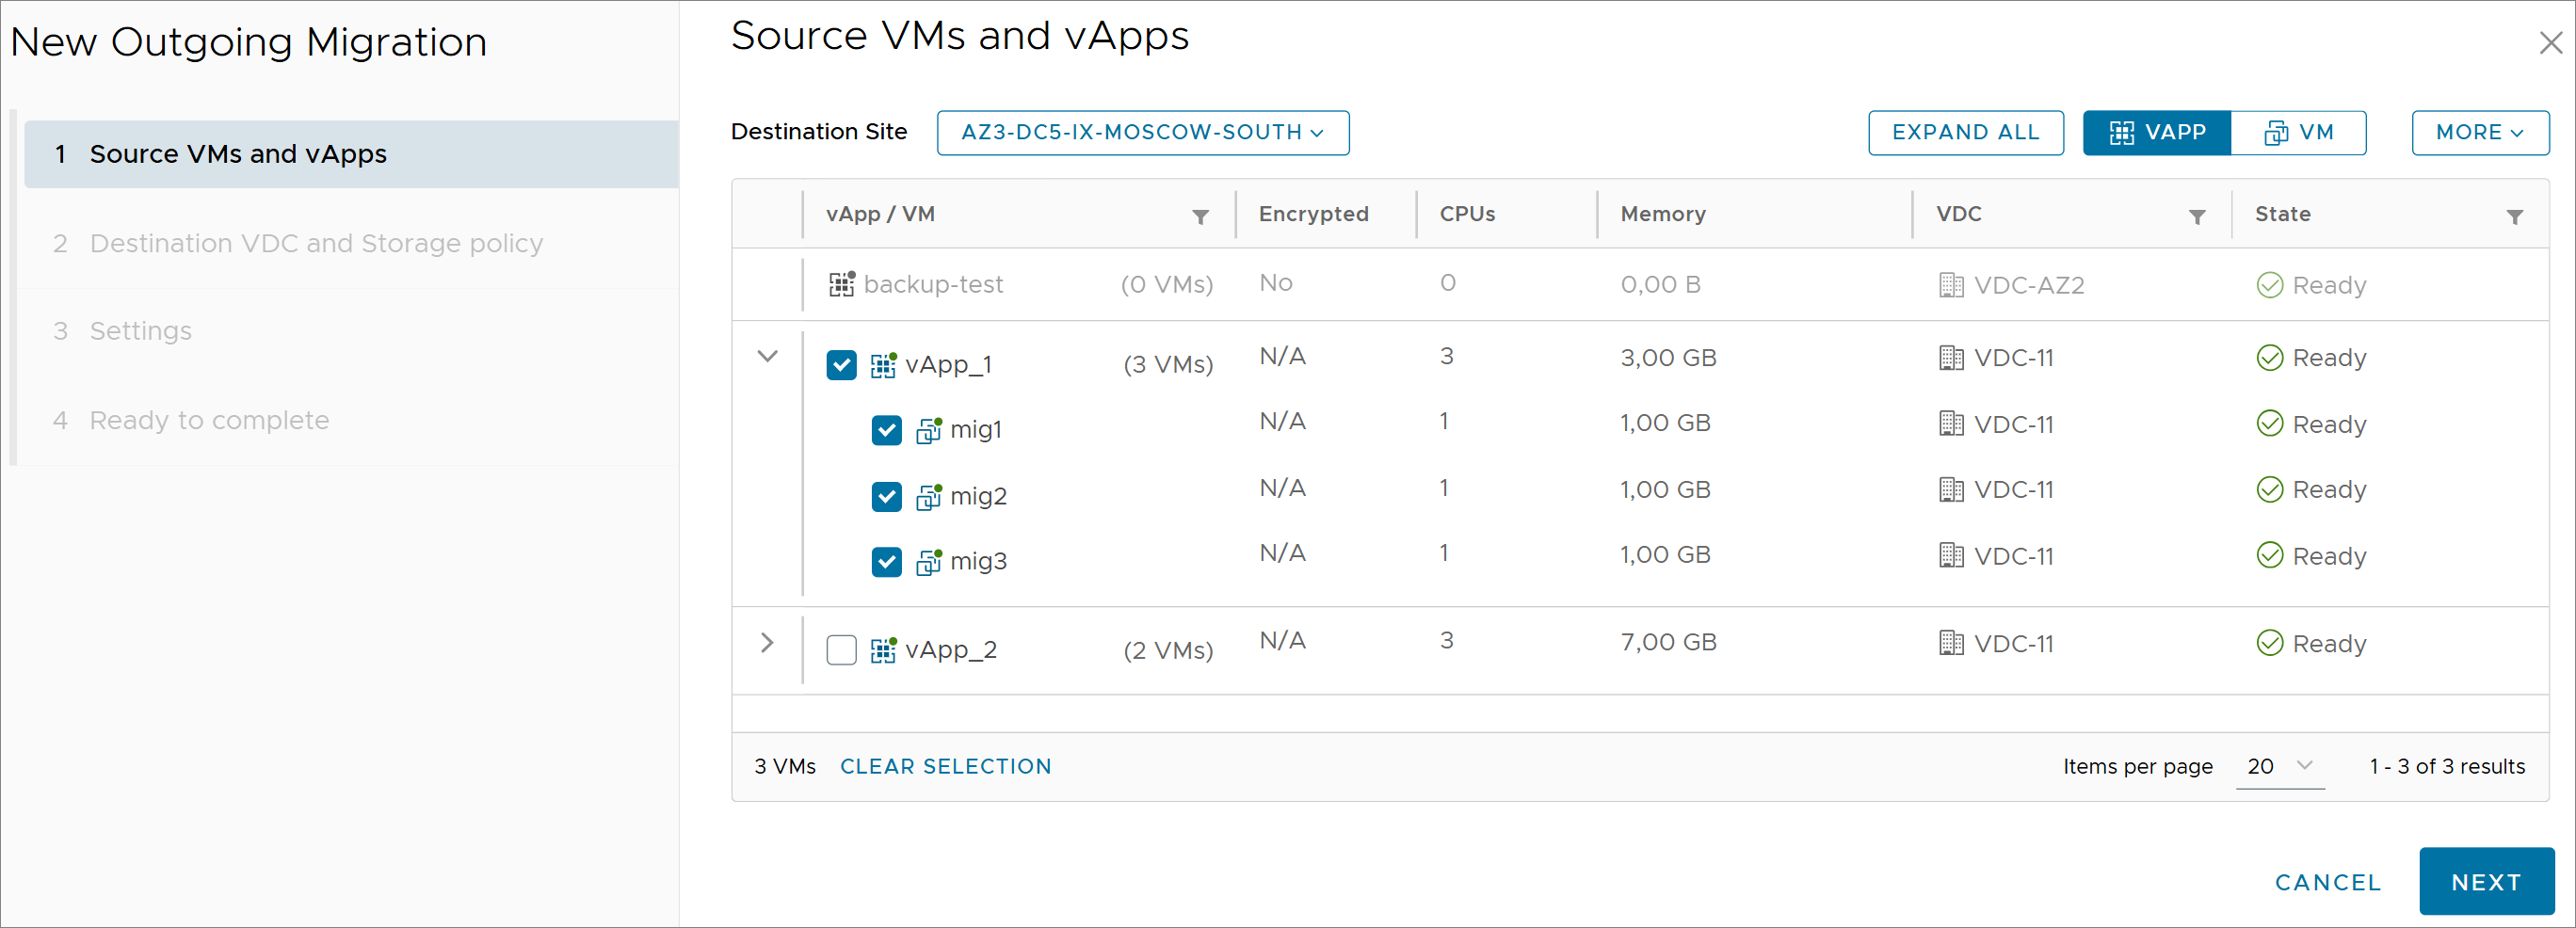The image size is (2576, 928).
Task: Click the vApp_1 vApp icon
Action: coord(883,365)
